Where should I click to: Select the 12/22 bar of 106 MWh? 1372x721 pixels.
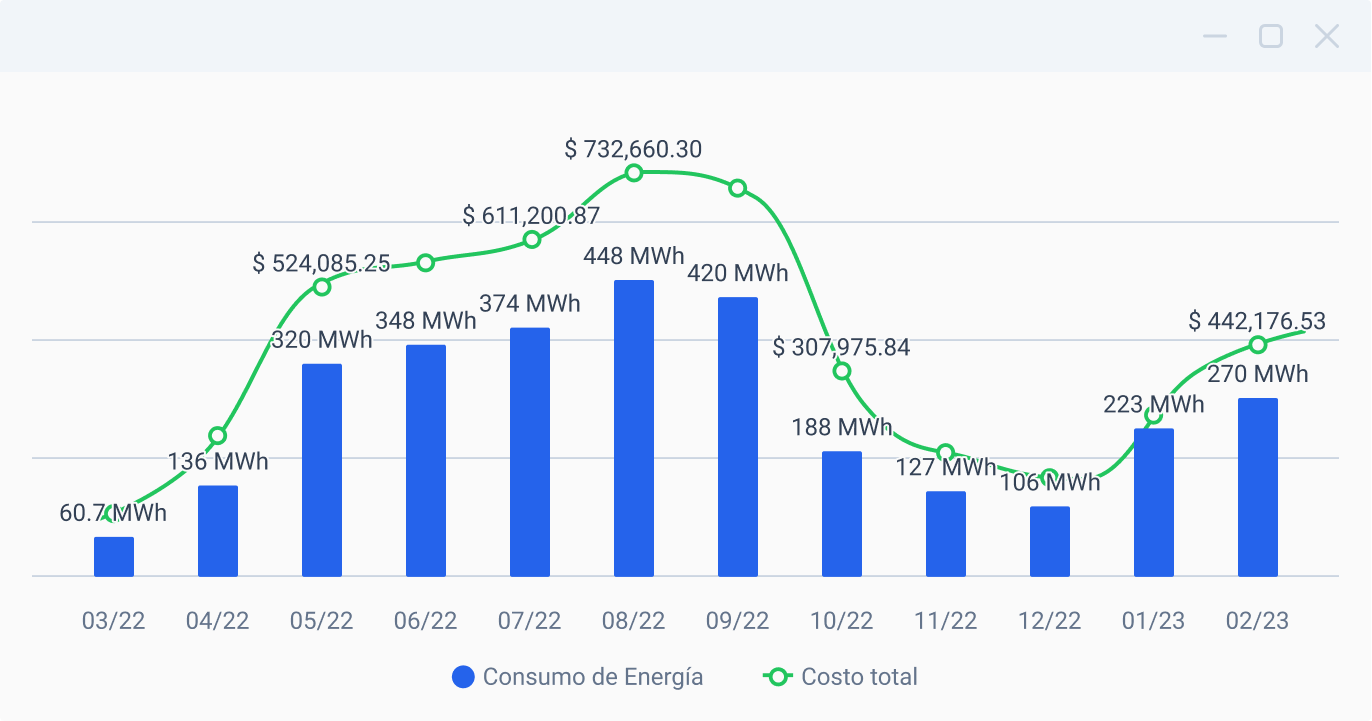click(1050, 541)
